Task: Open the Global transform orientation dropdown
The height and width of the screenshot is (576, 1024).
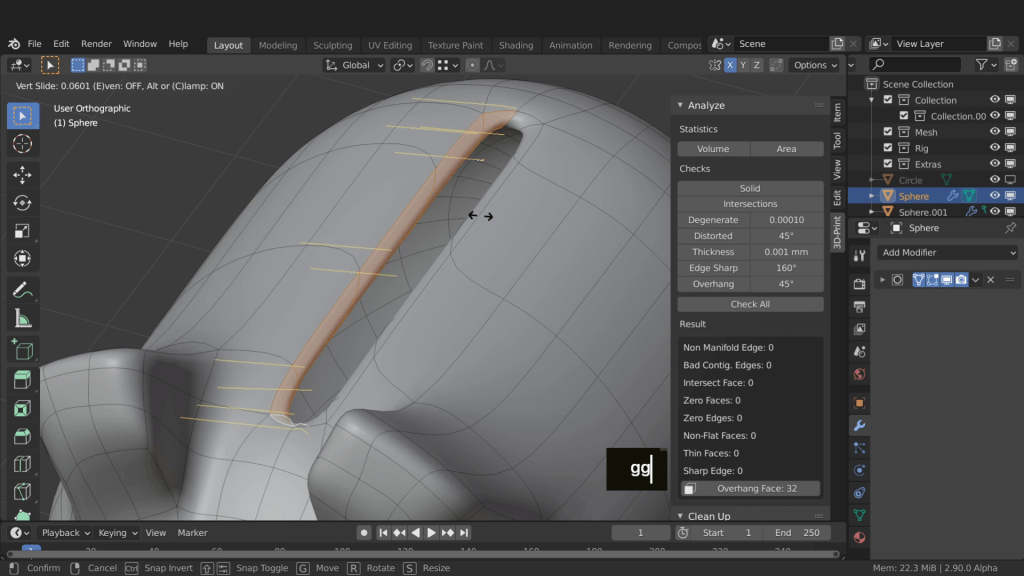Action: click(x=355, y=65)
